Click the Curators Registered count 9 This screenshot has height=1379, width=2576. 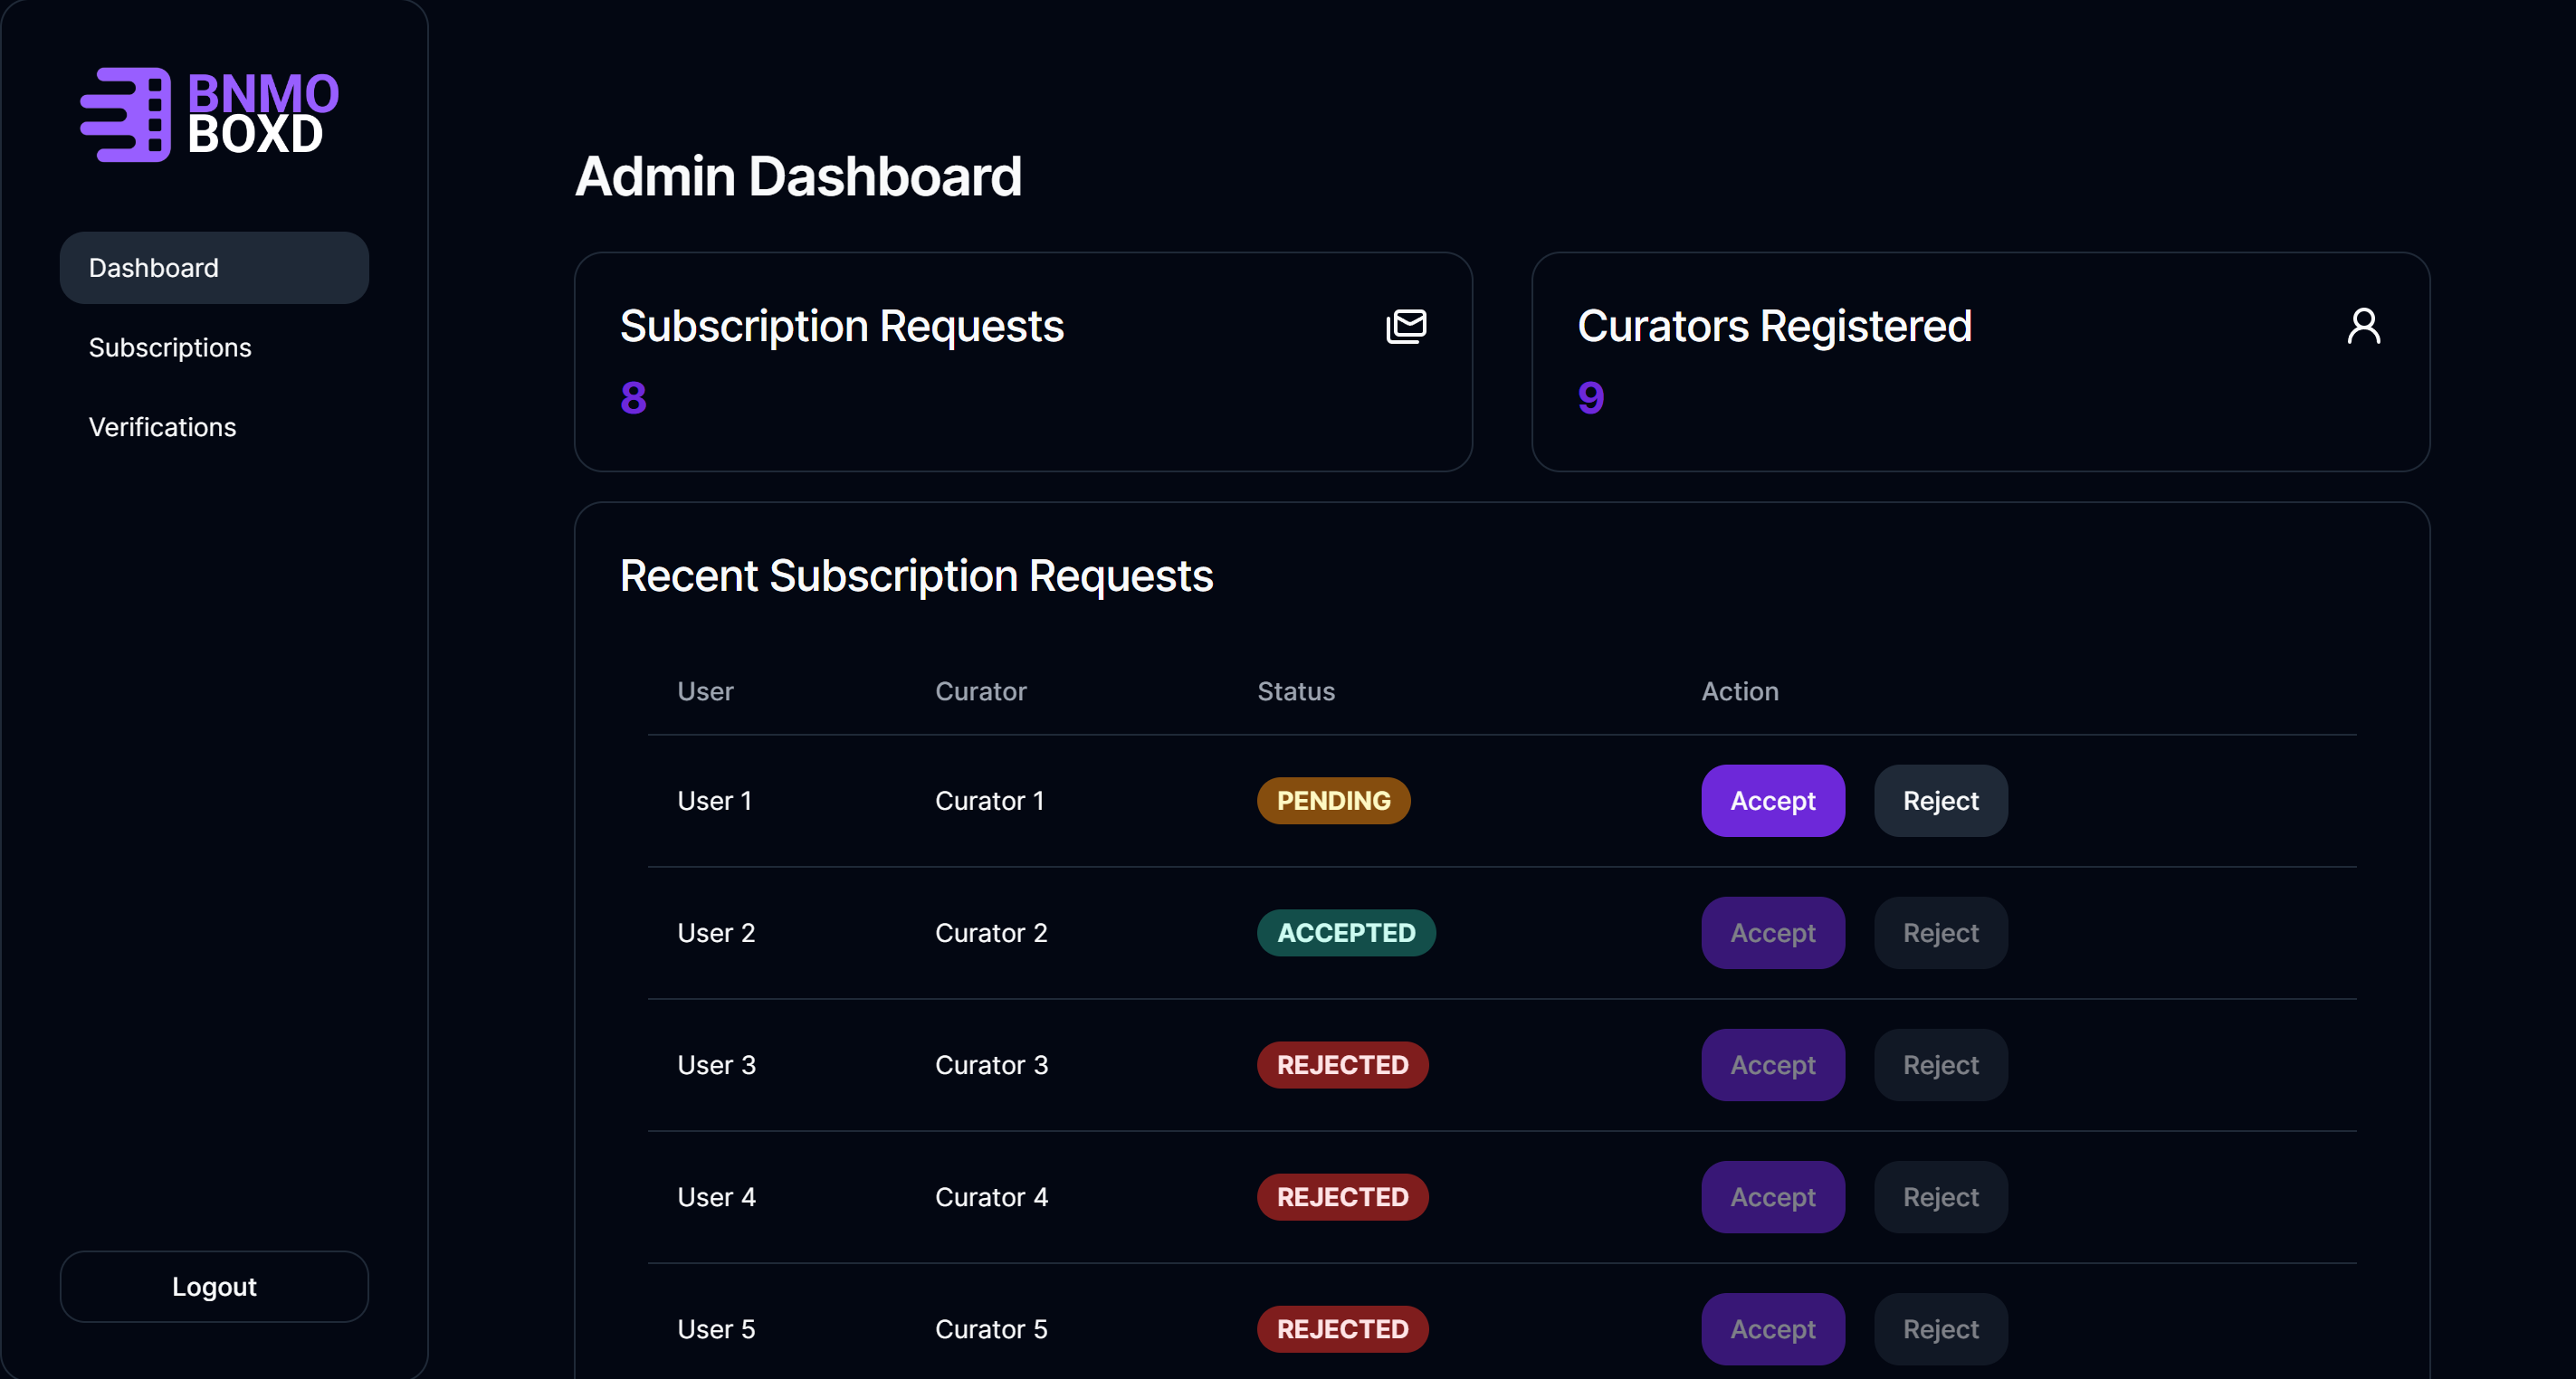pos(1590,398)
